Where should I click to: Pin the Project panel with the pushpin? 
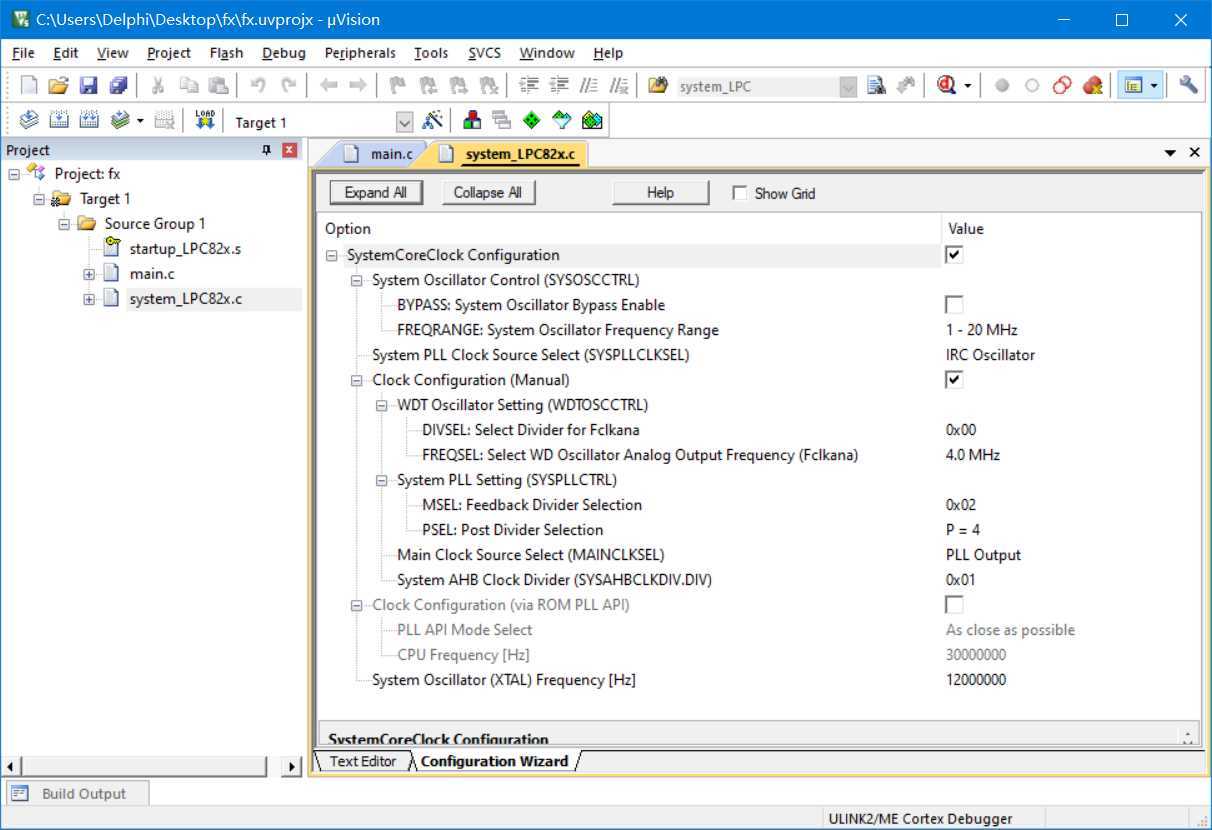pyautogui.click(x=267, y=150)
